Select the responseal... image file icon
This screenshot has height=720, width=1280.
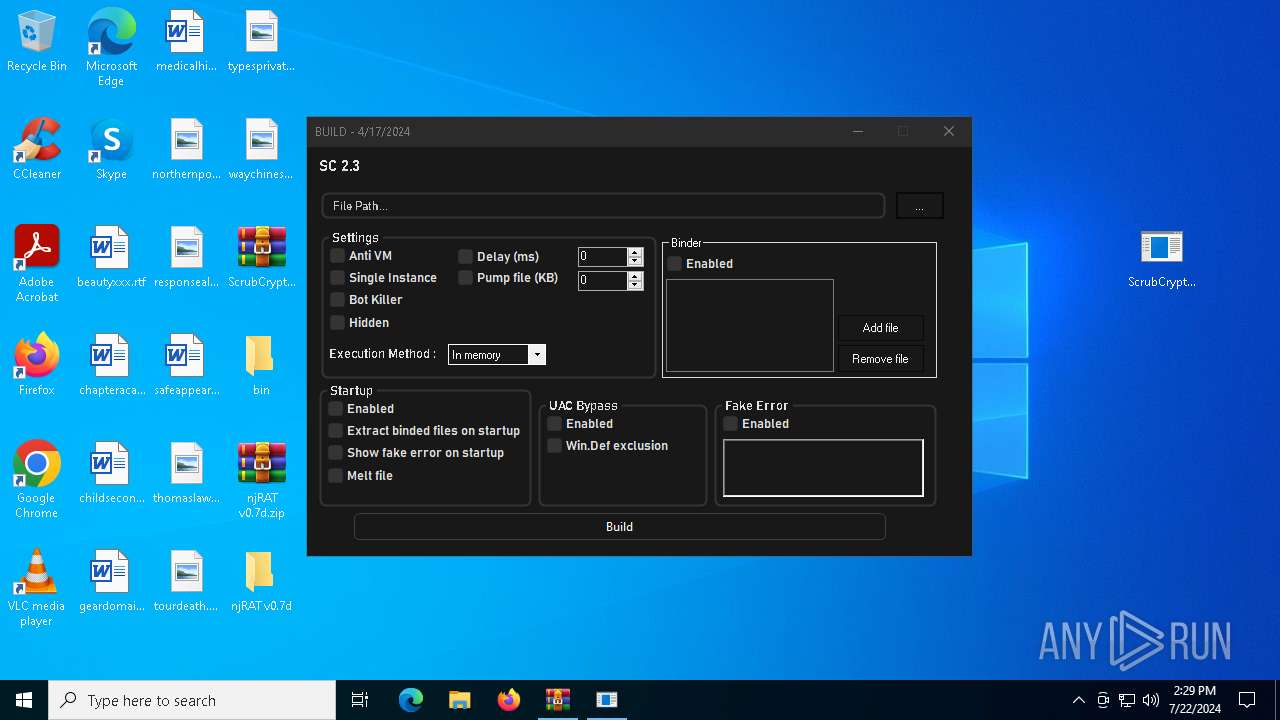click(186, 258)
